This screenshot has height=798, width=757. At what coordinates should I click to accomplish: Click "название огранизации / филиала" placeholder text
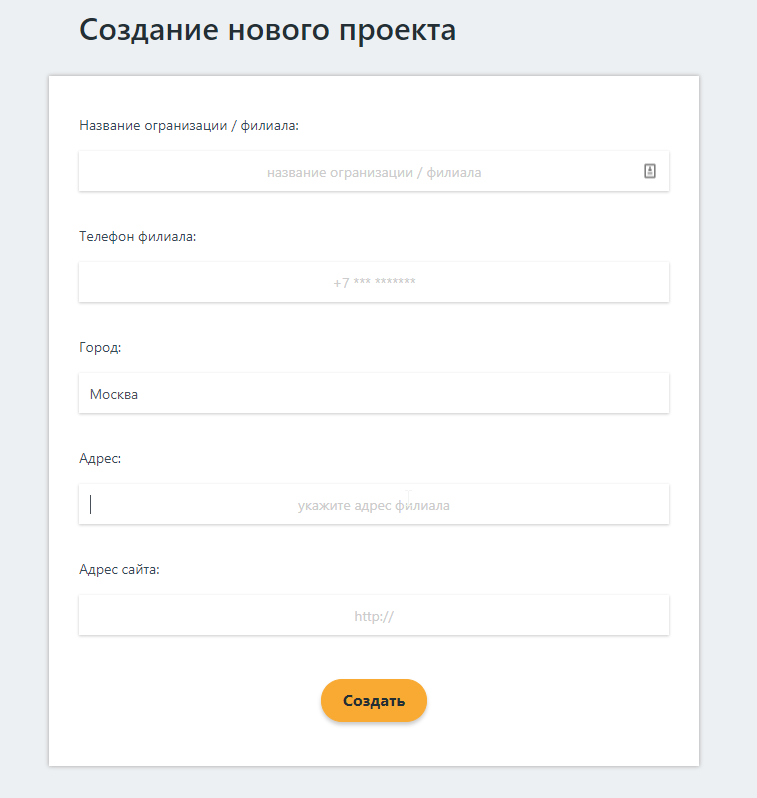pyautogui.click(x=374, y=173)
